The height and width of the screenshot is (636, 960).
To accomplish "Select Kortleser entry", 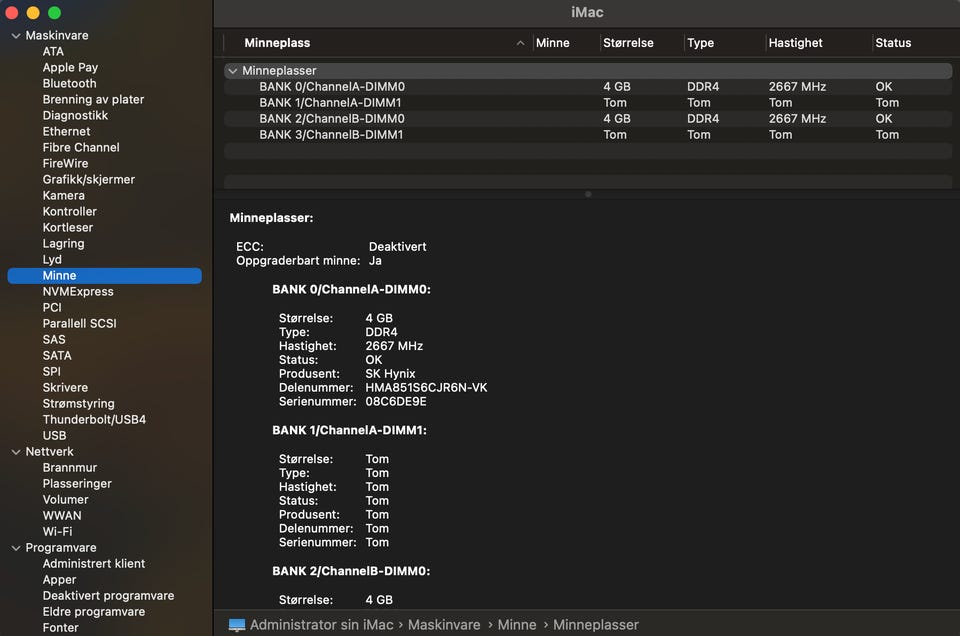I will pyautogui.click(x=68, y=227).
